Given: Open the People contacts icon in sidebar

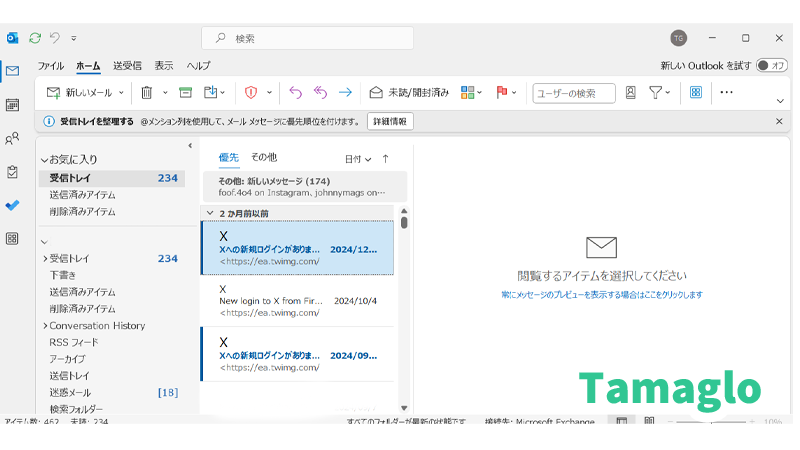Looking at the screenshot, I should coord(12,139).
